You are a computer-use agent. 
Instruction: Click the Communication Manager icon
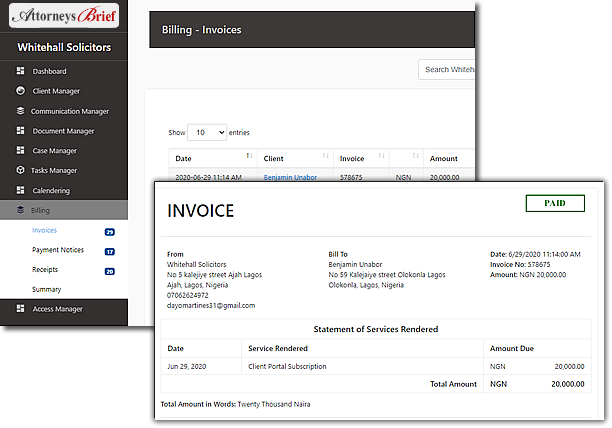coord(20,111)
